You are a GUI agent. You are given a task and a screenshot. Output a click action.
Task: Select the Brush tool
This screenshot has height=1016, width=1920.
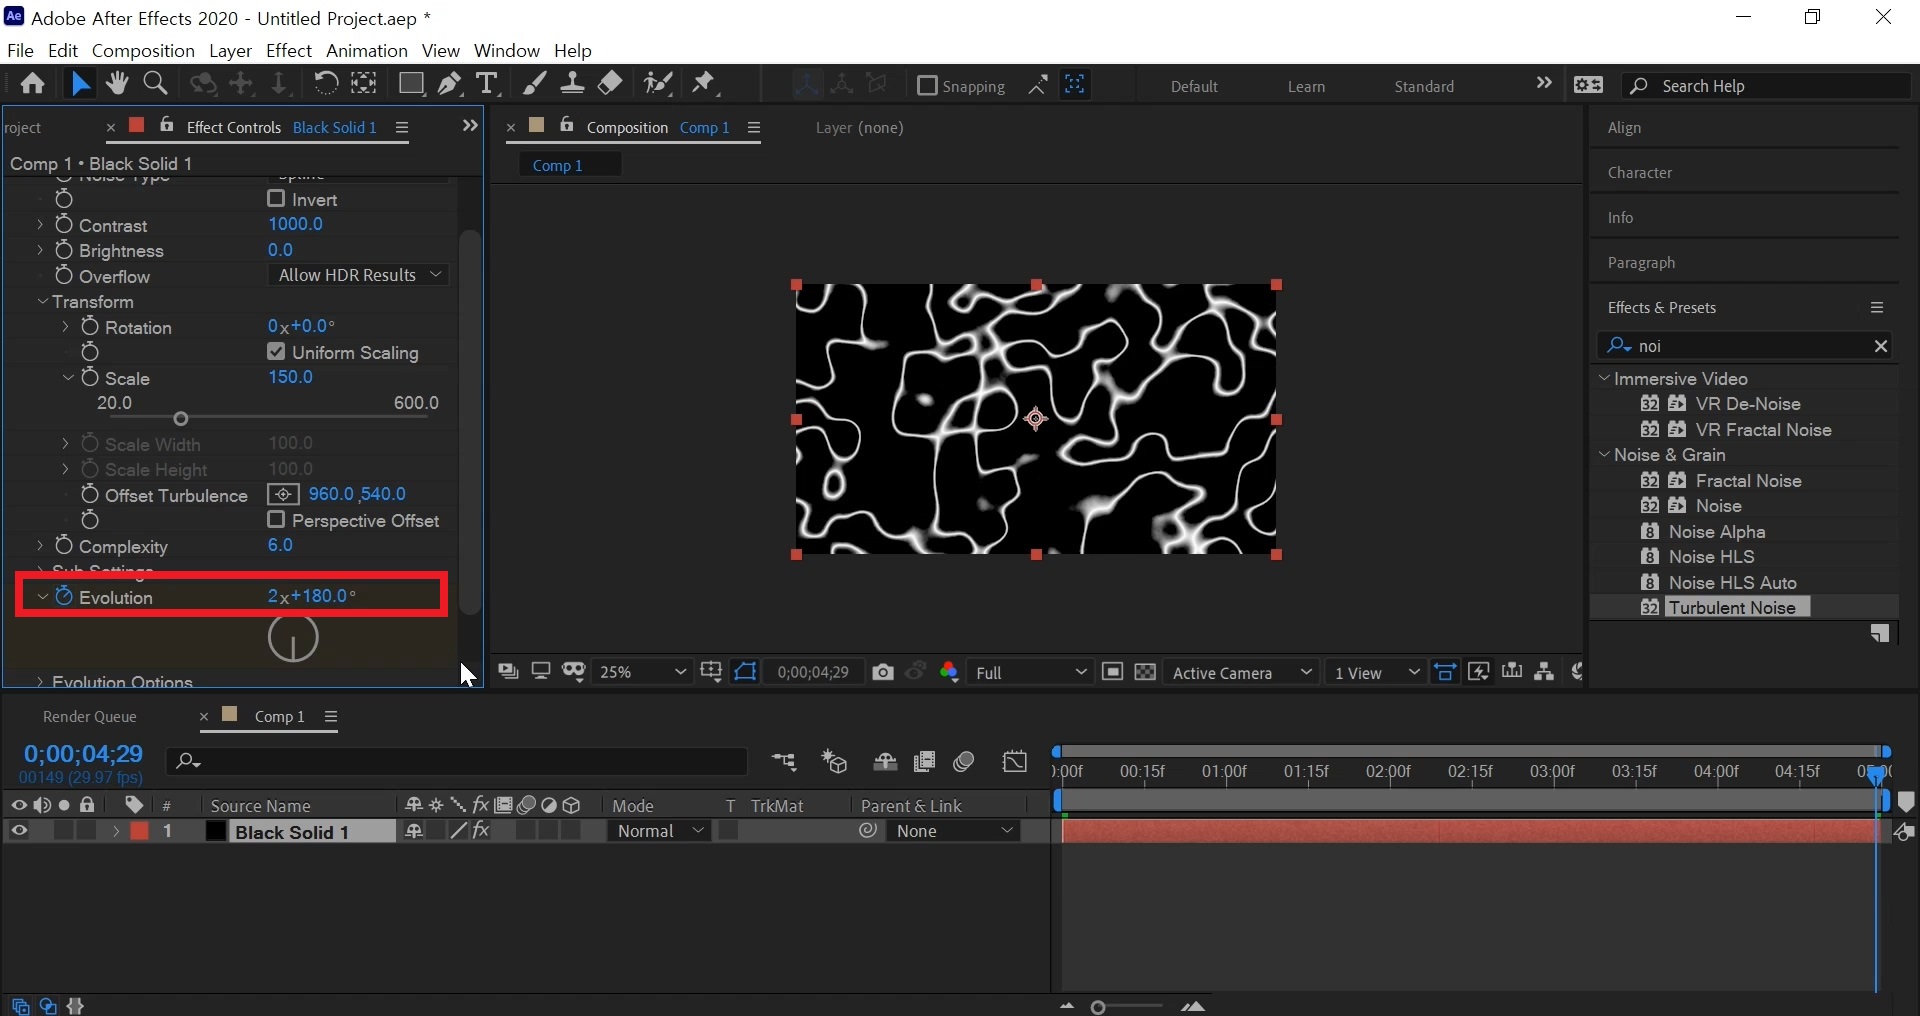pyautogui.click(x=535, y=84)
